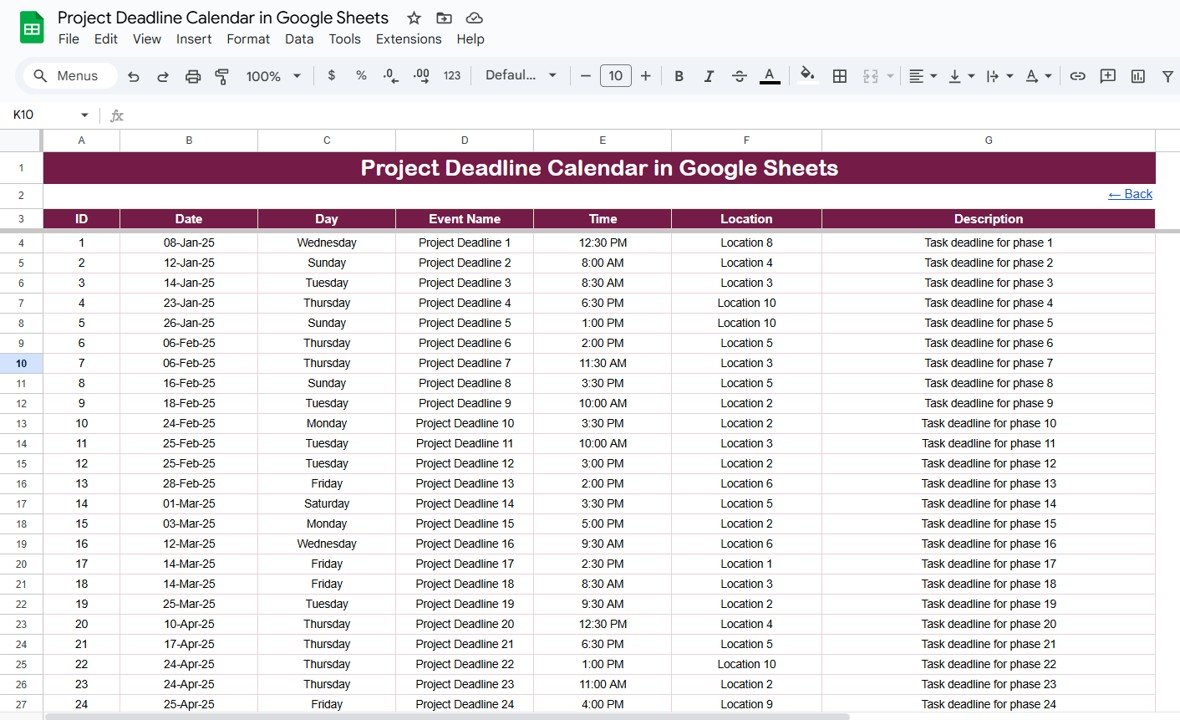Screen dimensions: 1180x720
Task: Insert a link
Action: tap(1078, 76)
